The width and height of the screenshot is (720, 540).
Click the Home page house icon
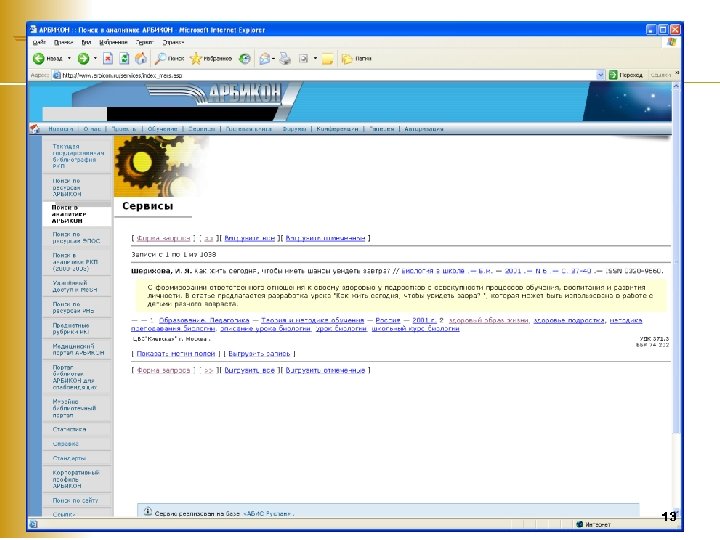pyautogui.click(x=141, y=58)
